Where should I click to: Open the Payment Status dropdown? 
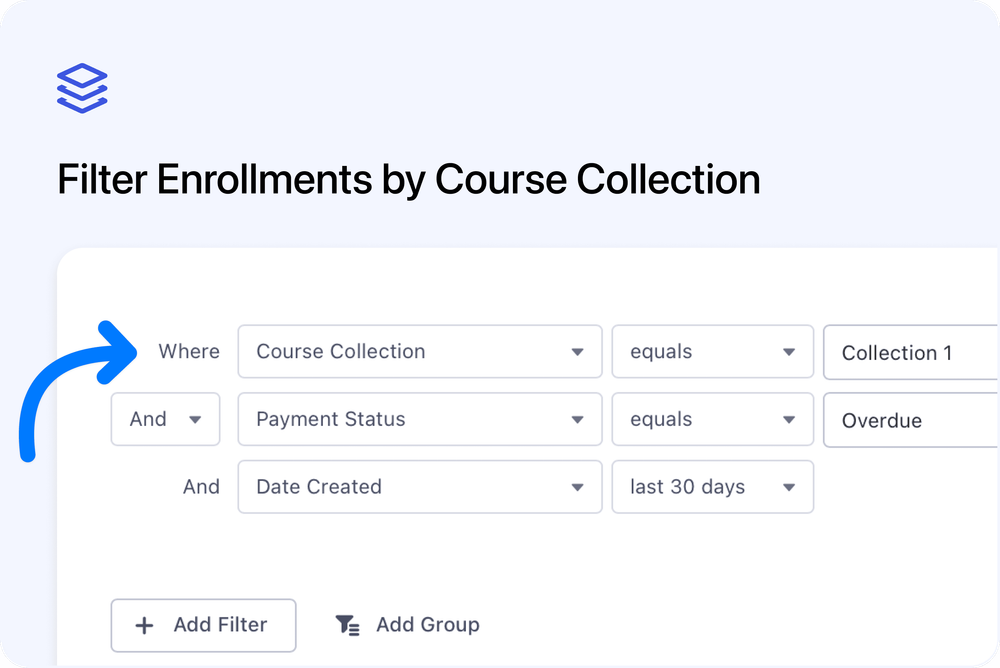(419, 419)
